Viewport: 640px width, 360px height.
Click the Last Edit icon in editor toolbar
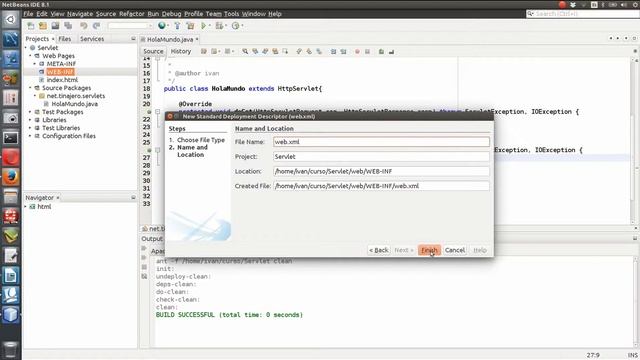[204, 51]
